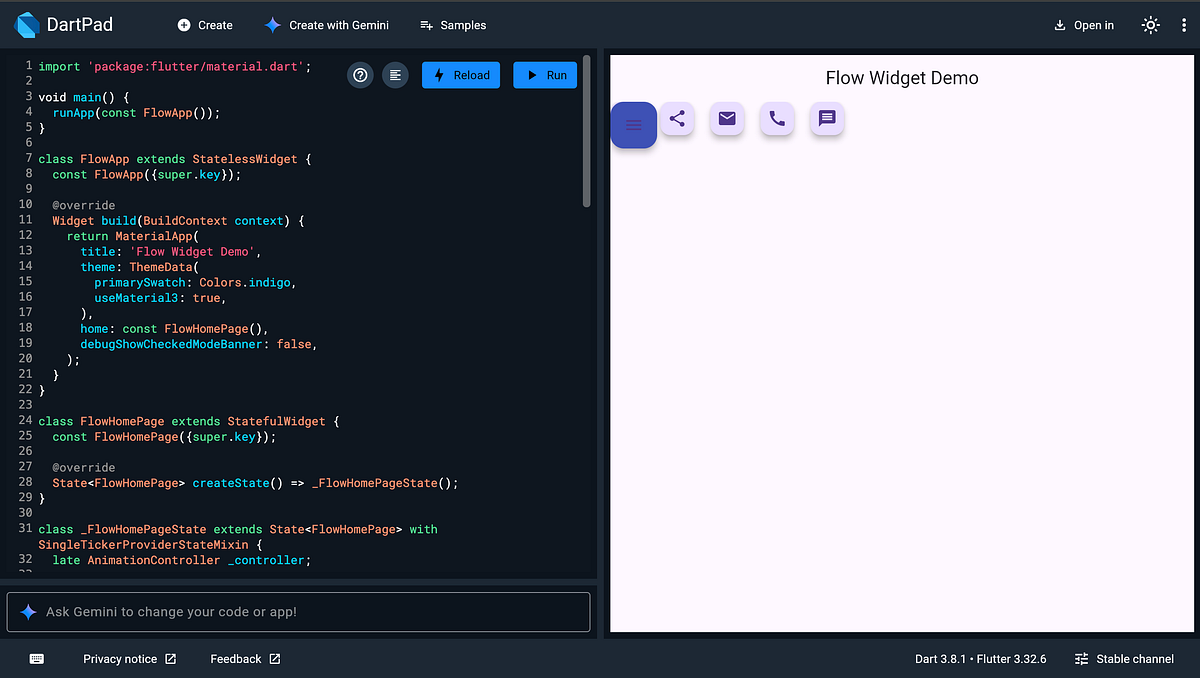Open the Open in menu
This screenshot has height=678, width=1200.
pos(1084,24)
